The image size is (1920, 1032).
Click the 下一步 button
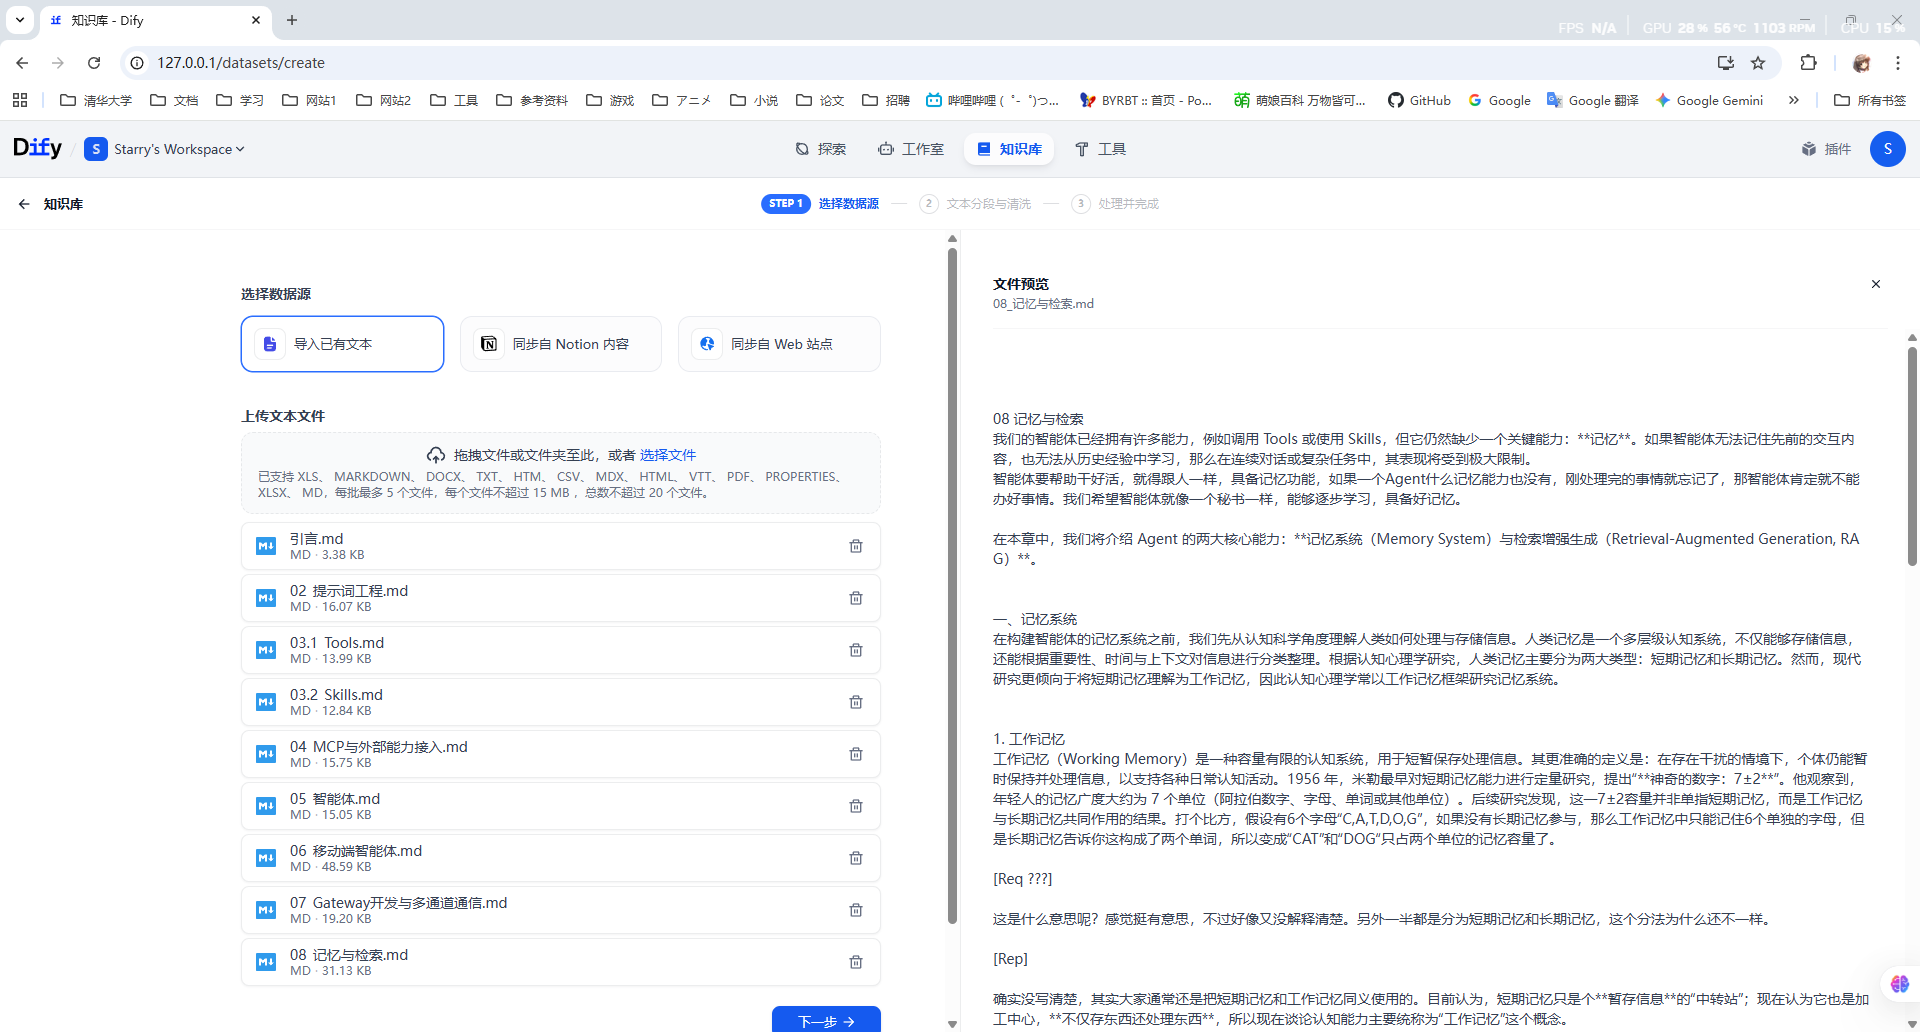click(x=826, y=1020)
